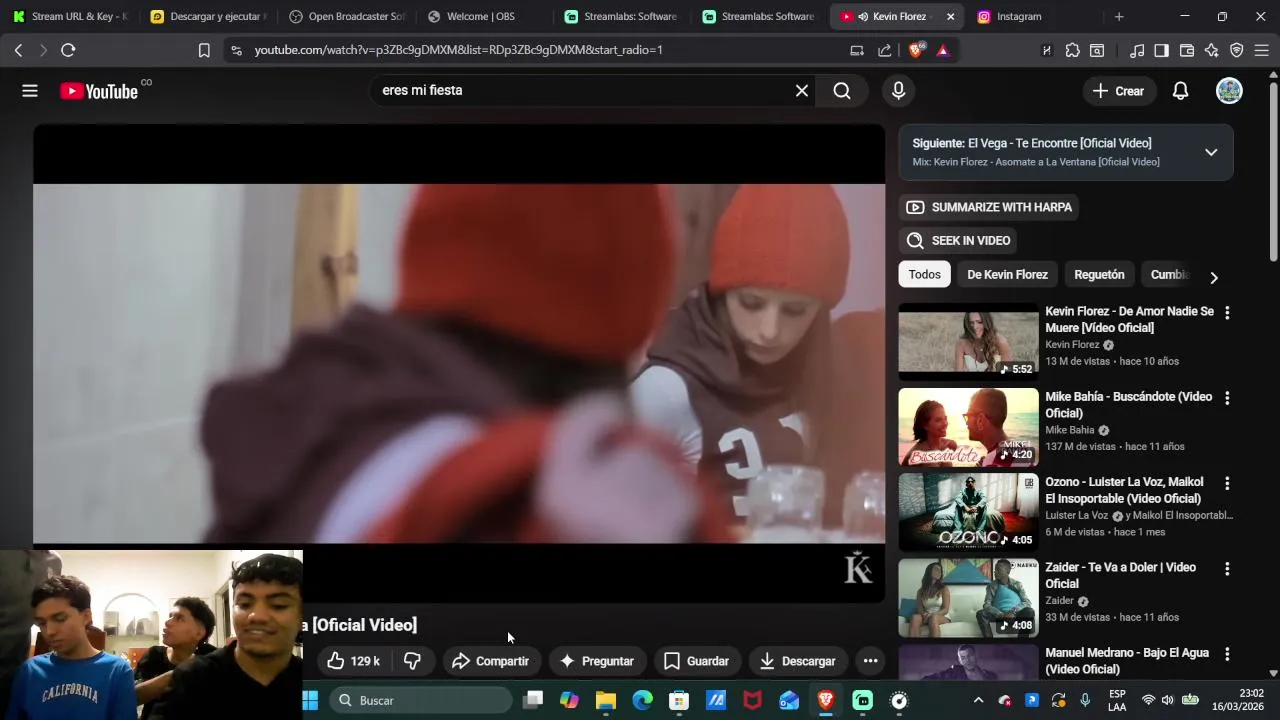Screen dimensions: 1280x720
Task: Select the Cumbia filter chip
Action: 1169,274
